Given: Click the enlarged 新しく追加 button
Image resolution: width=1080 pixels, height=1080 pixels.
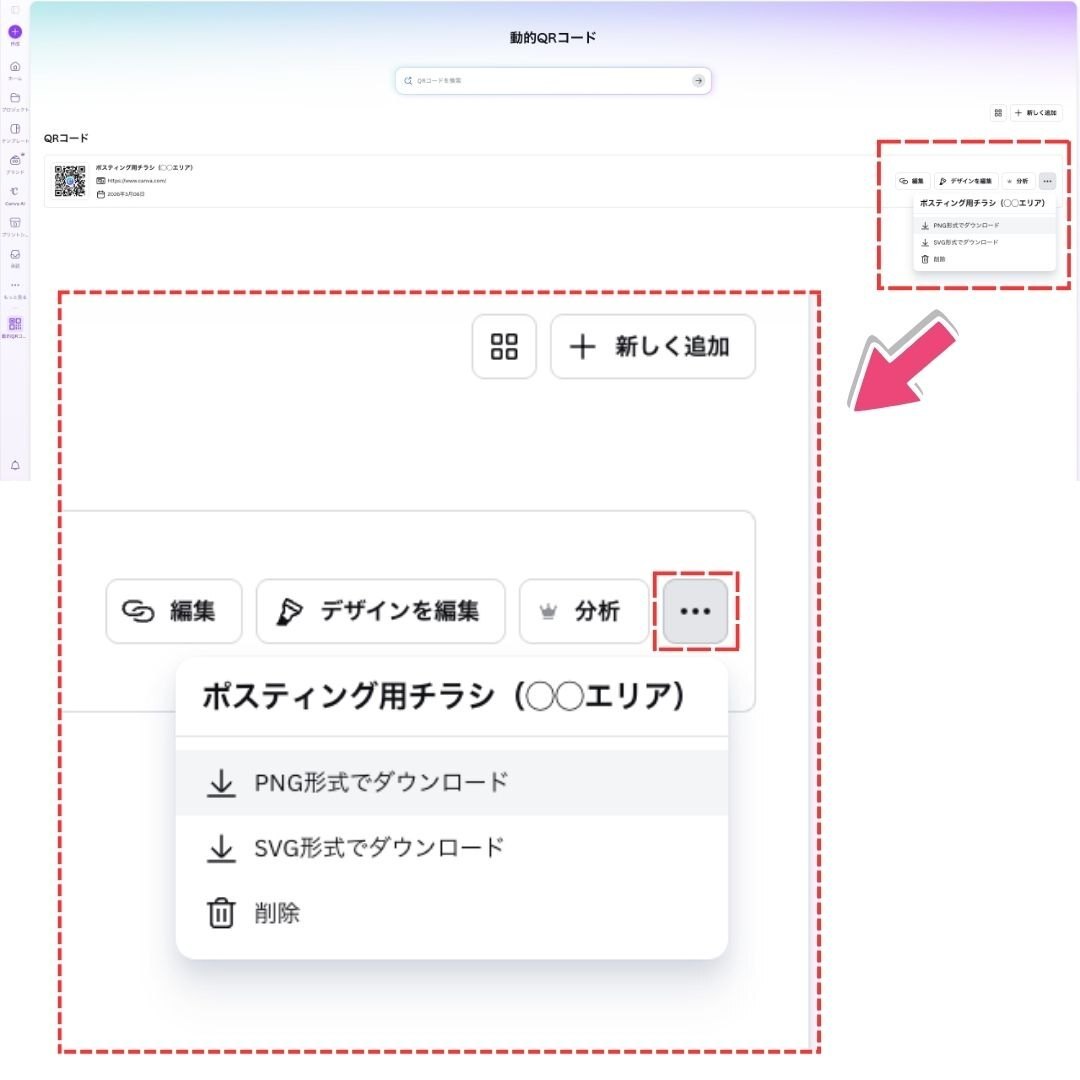Looking at the screenshot, I should coord(653,346).
